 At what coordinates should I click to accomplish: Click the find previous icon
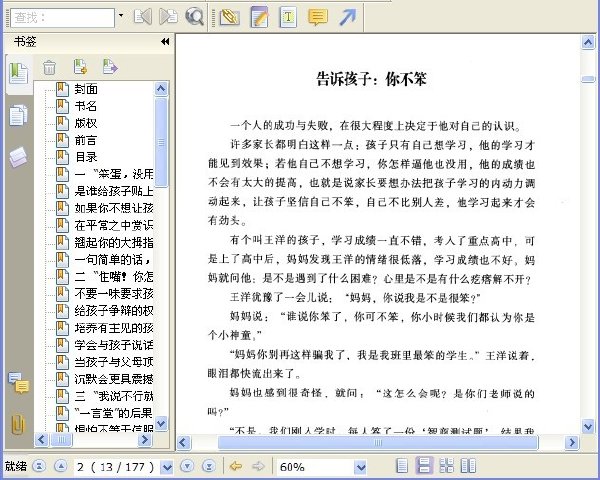(x=142, y=17)
